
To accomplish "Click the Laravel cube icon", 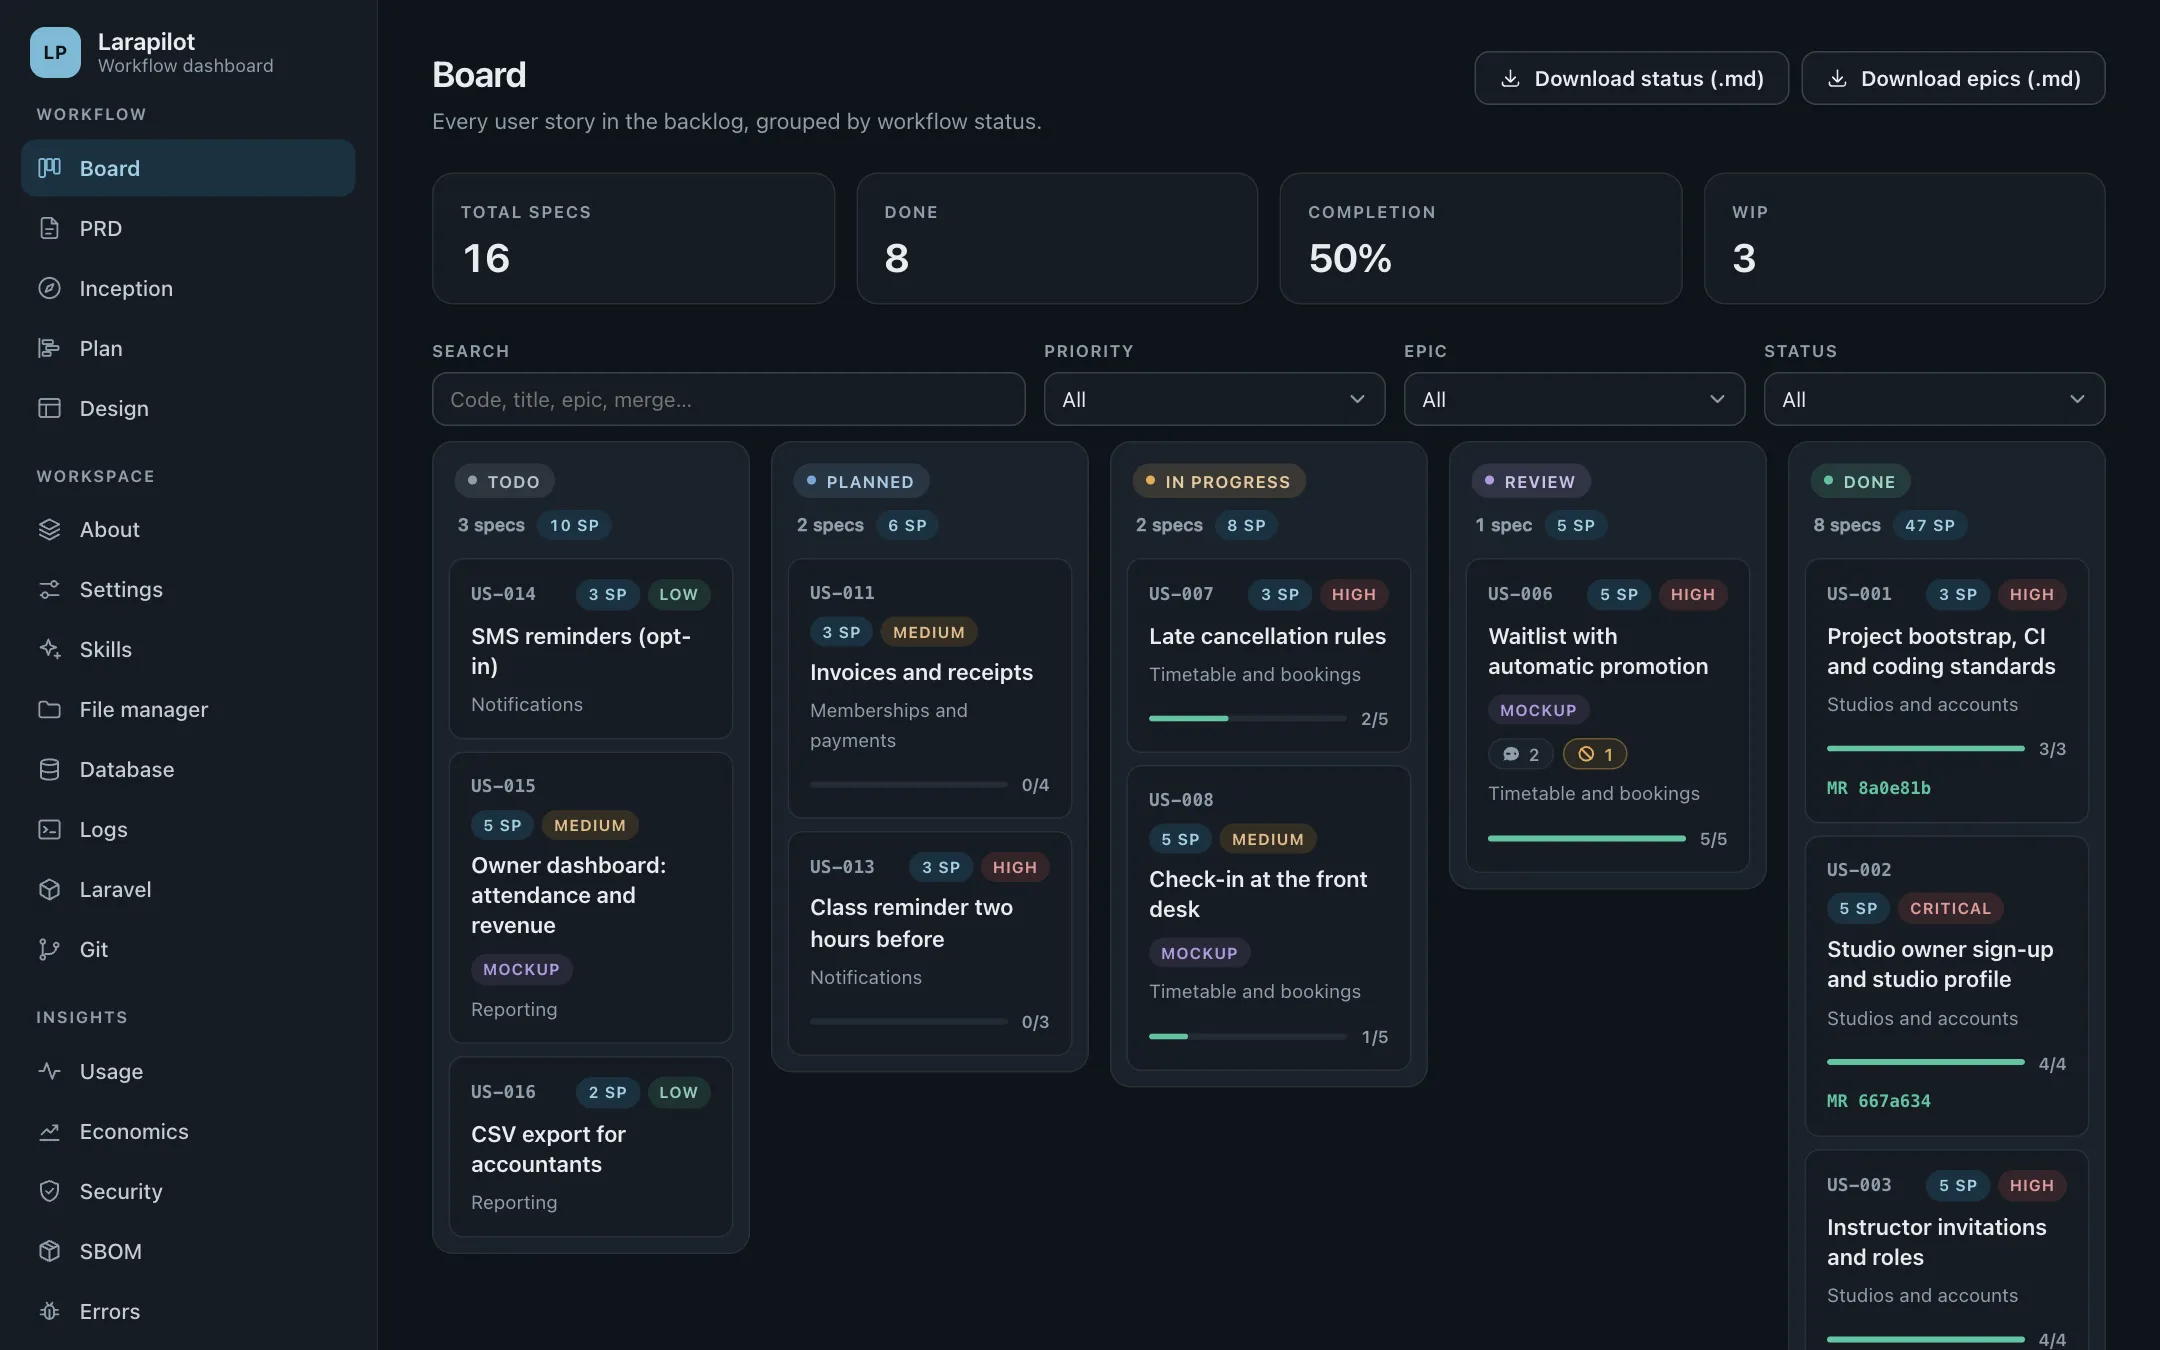I will (49, 889).
